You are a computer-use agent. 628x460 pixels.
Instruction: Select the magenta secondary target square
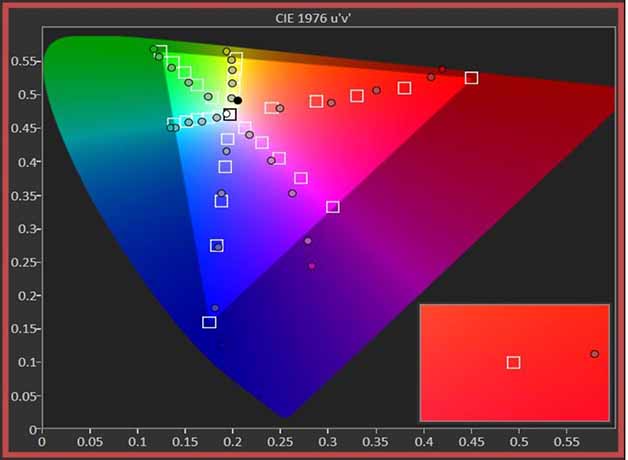[x=333, y=207]
